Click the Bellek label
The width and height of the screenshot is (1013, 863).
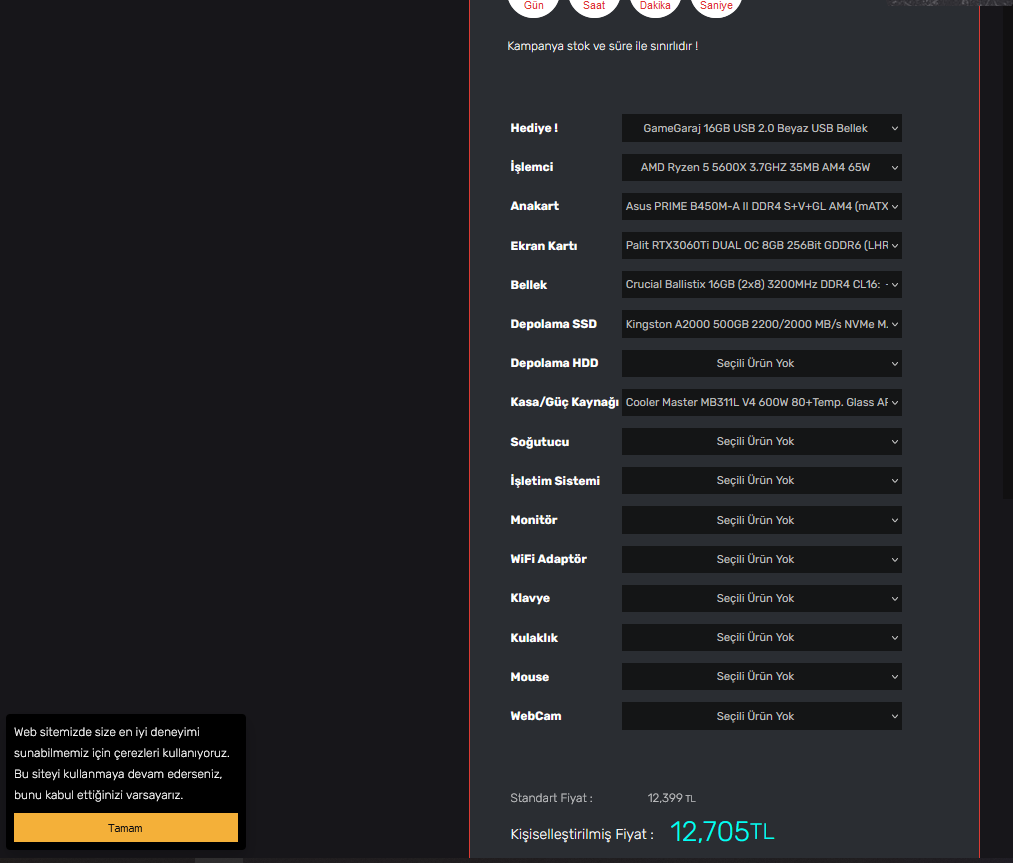pos(528,285)
